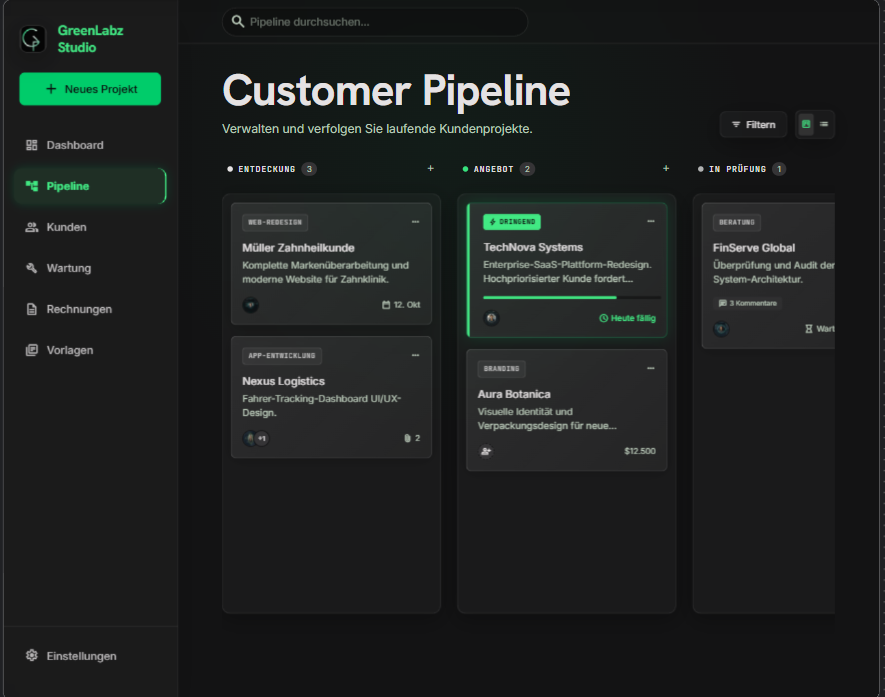
Task: Open the Wartung section
Action: pos(90,268)
